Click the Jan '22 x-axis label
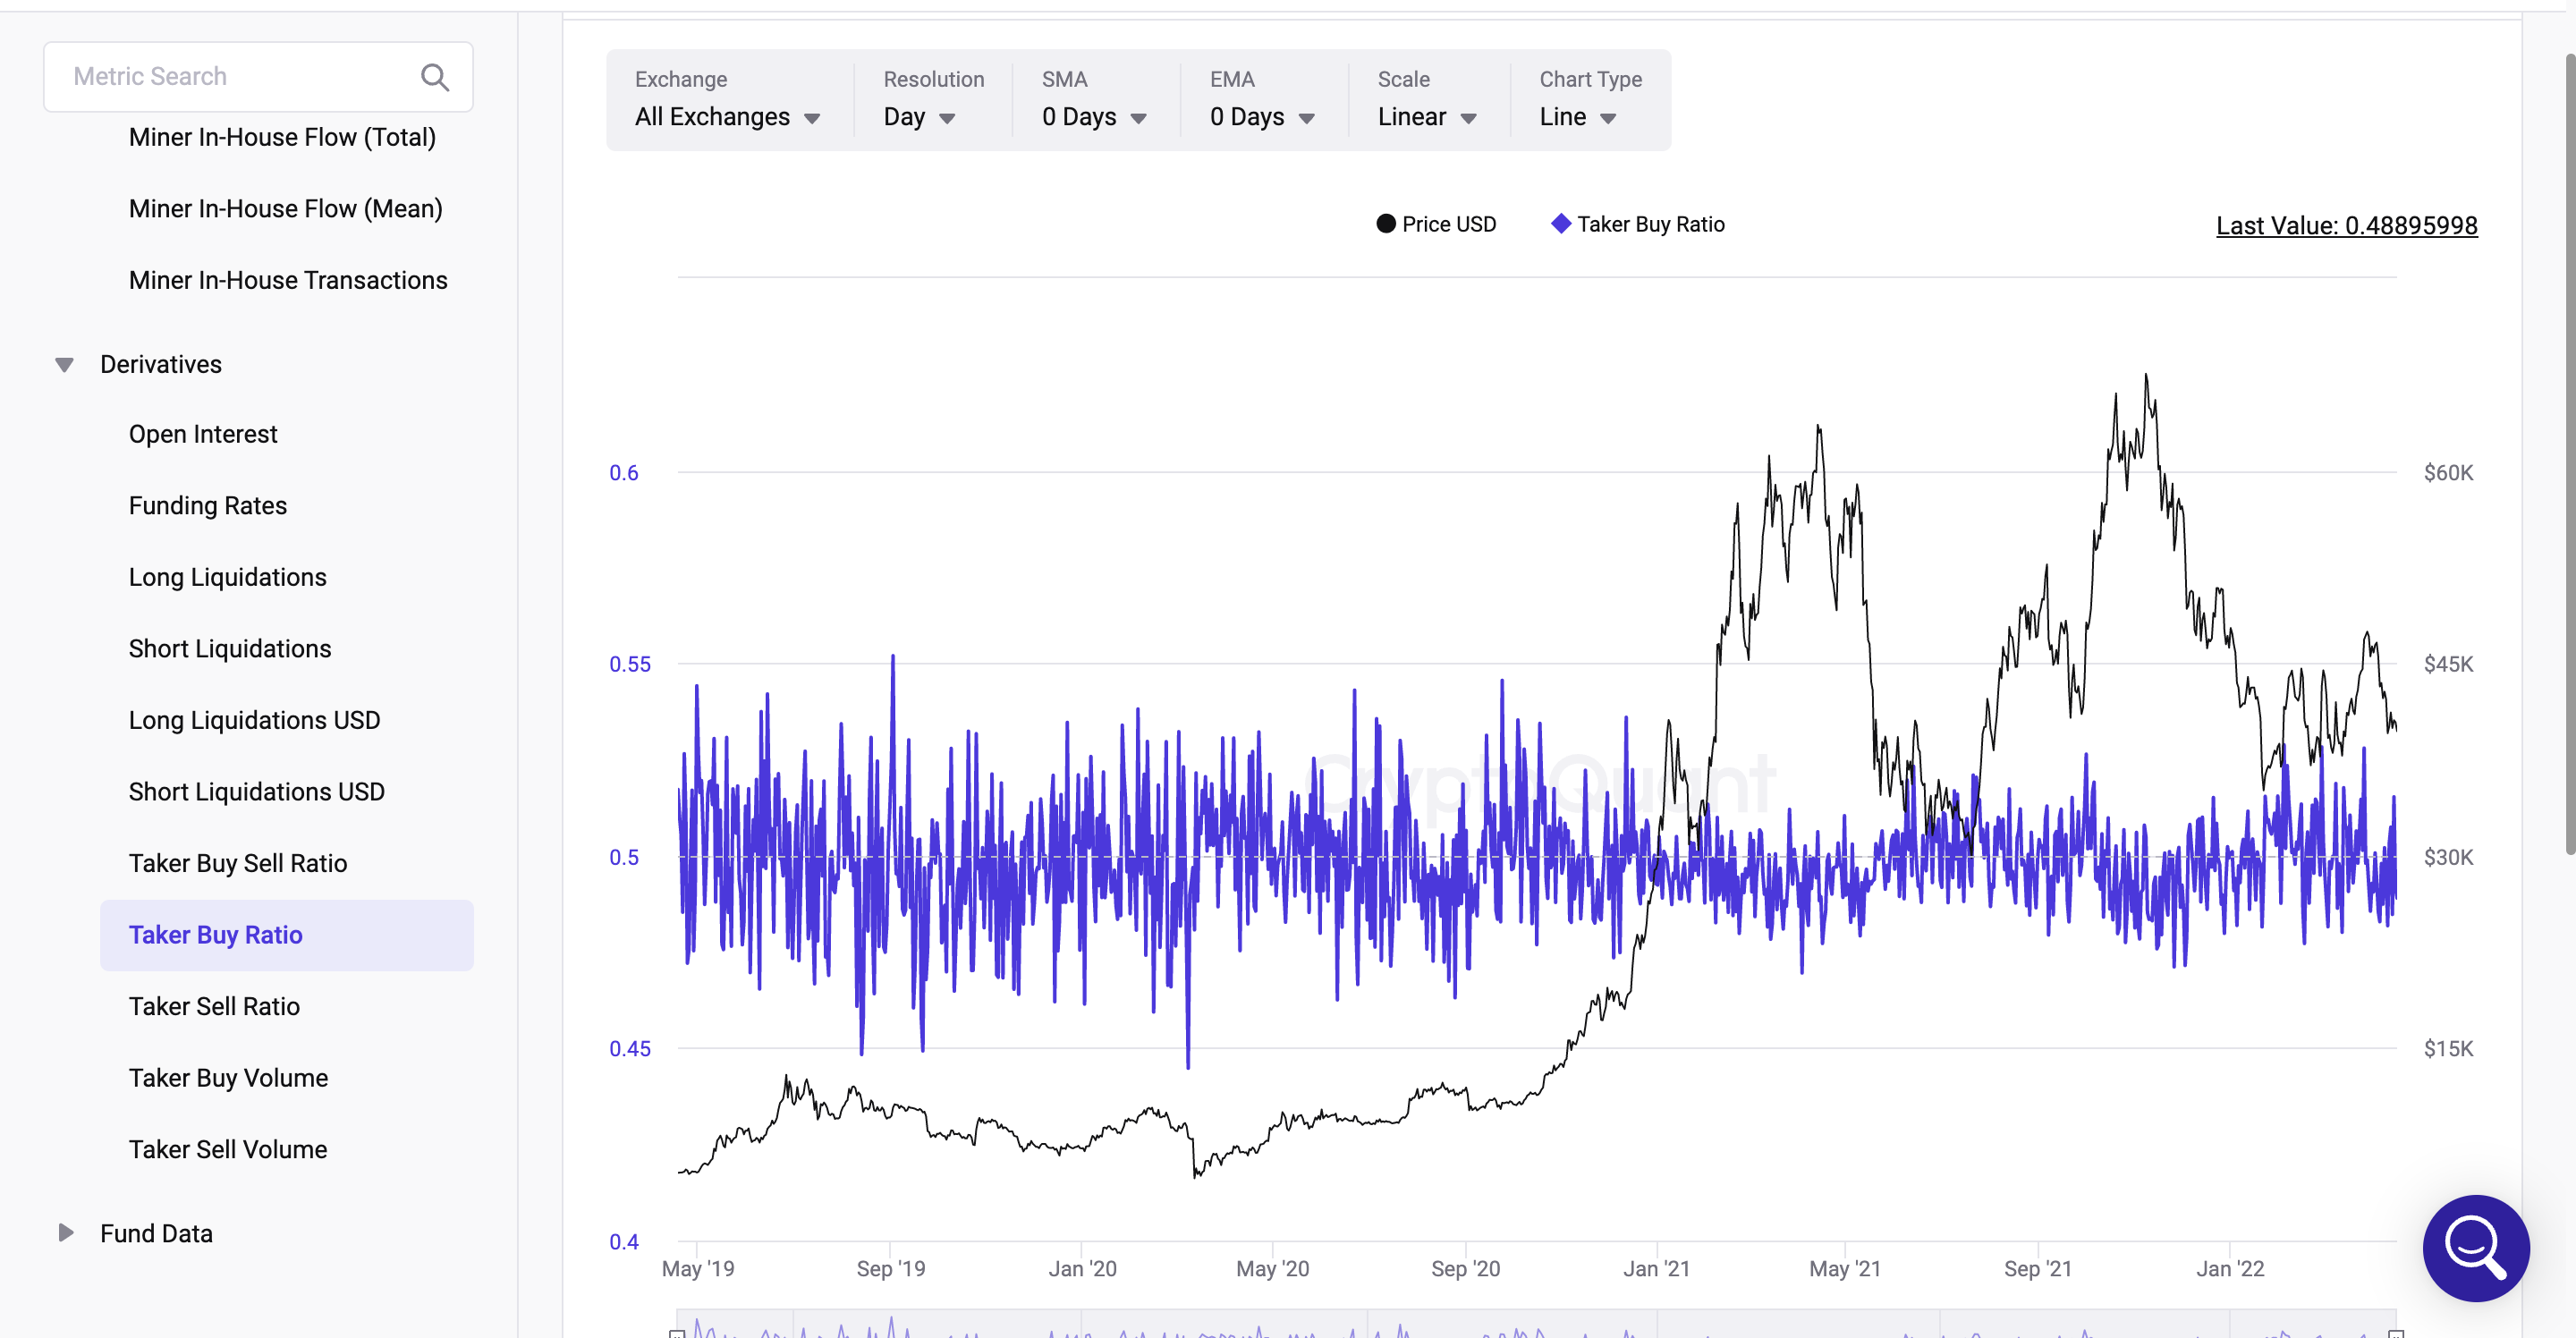Viewport: 2576px width, 1338px height. 2230,1268
